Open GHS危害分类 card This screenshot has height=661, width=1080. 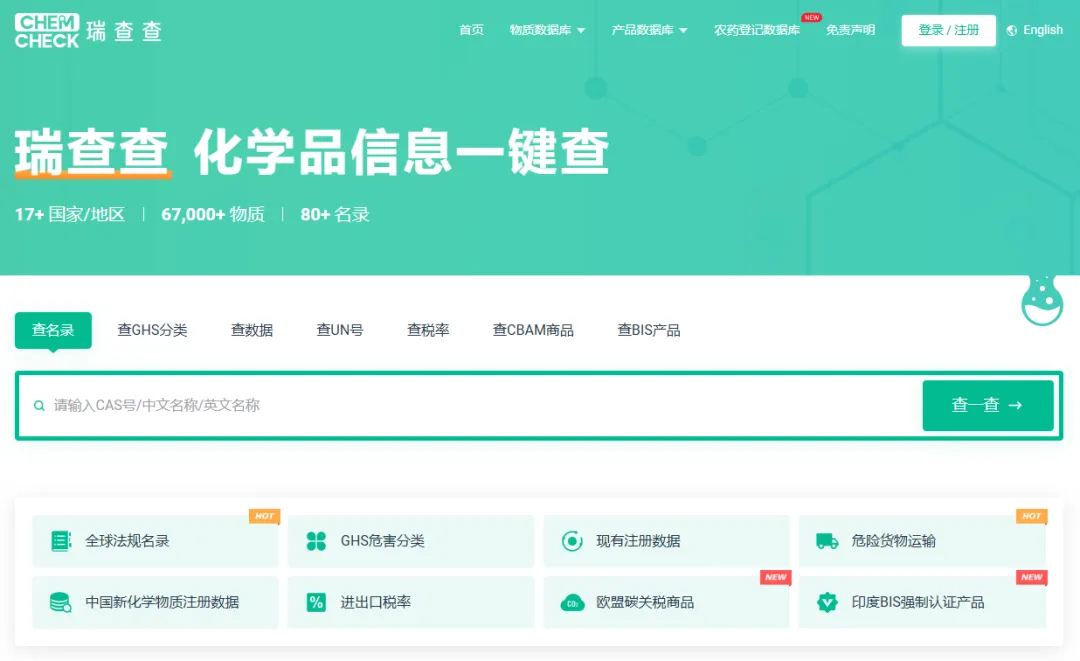point(411,541)
